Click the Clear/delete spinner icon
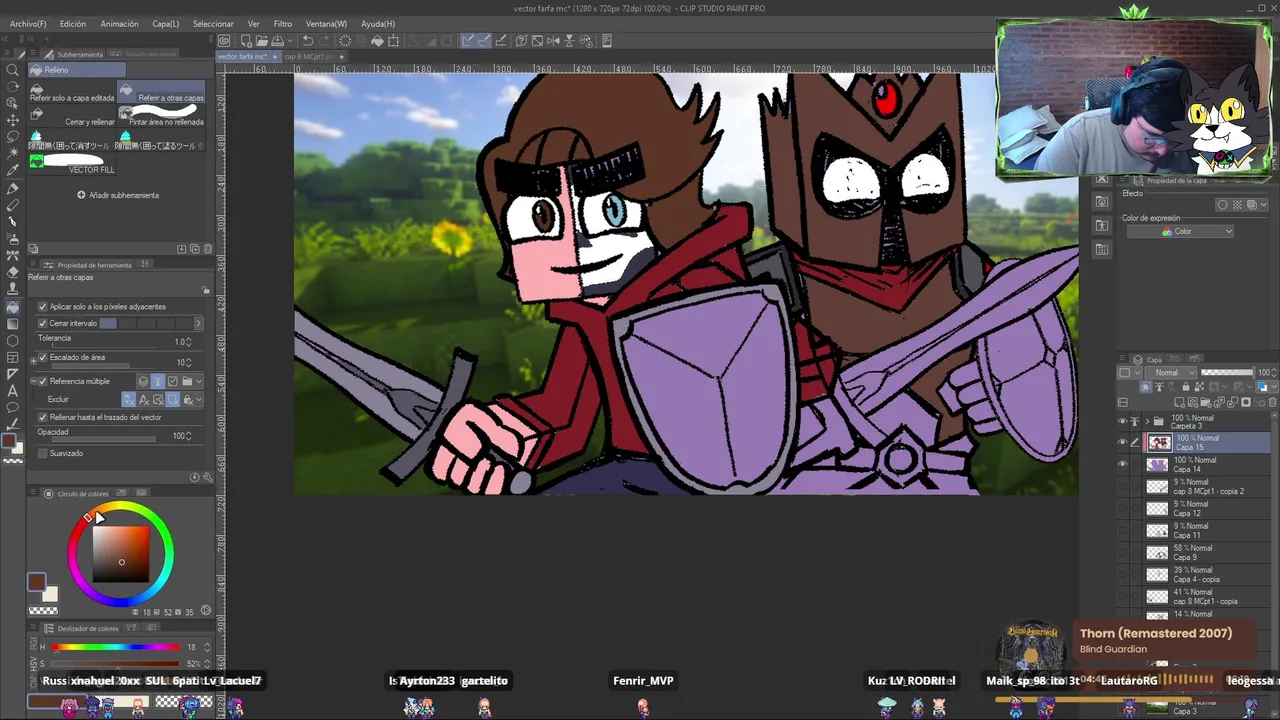1280x720 pixels. pyautogui.click(x=345, y=41)
